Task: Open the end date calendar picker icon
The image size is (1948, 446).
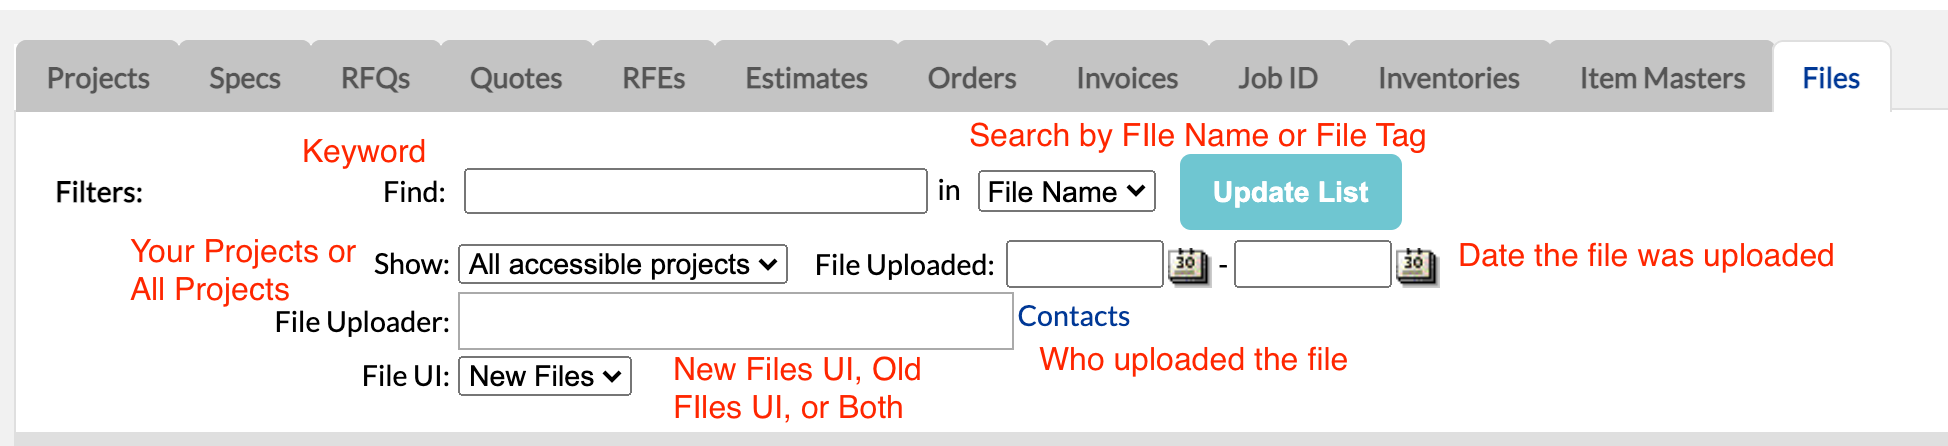Action: (x=1417, y=265)
